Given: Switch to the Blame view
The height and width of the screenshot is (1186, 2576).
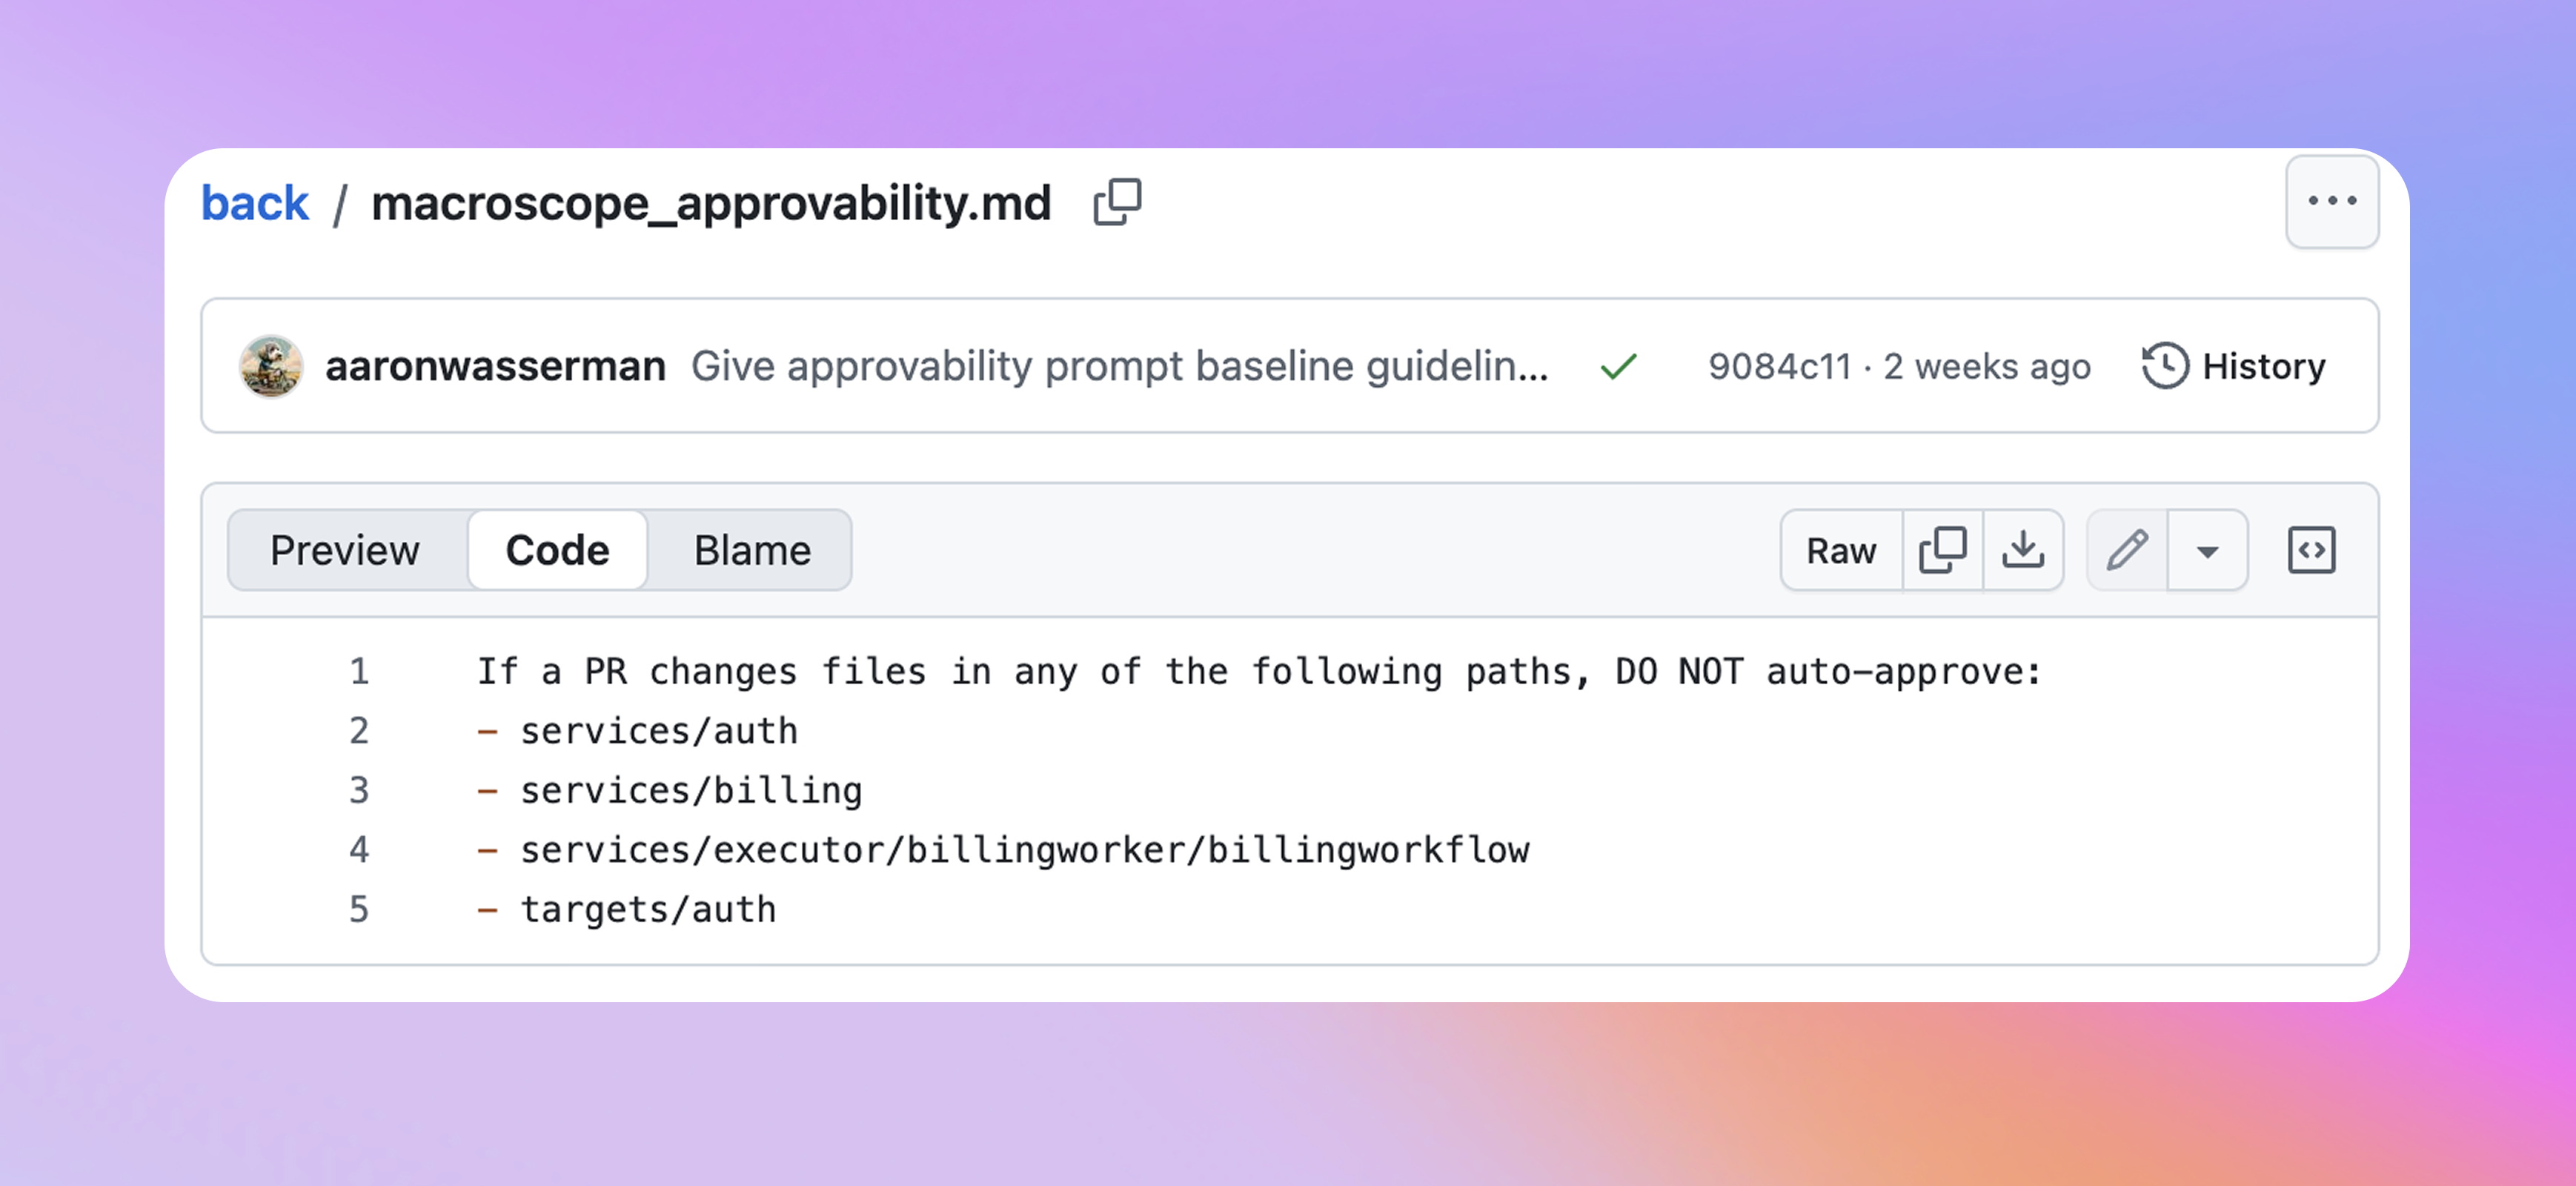Looking at the screenshot, I should pyautogui.click(x=752, y=550).
